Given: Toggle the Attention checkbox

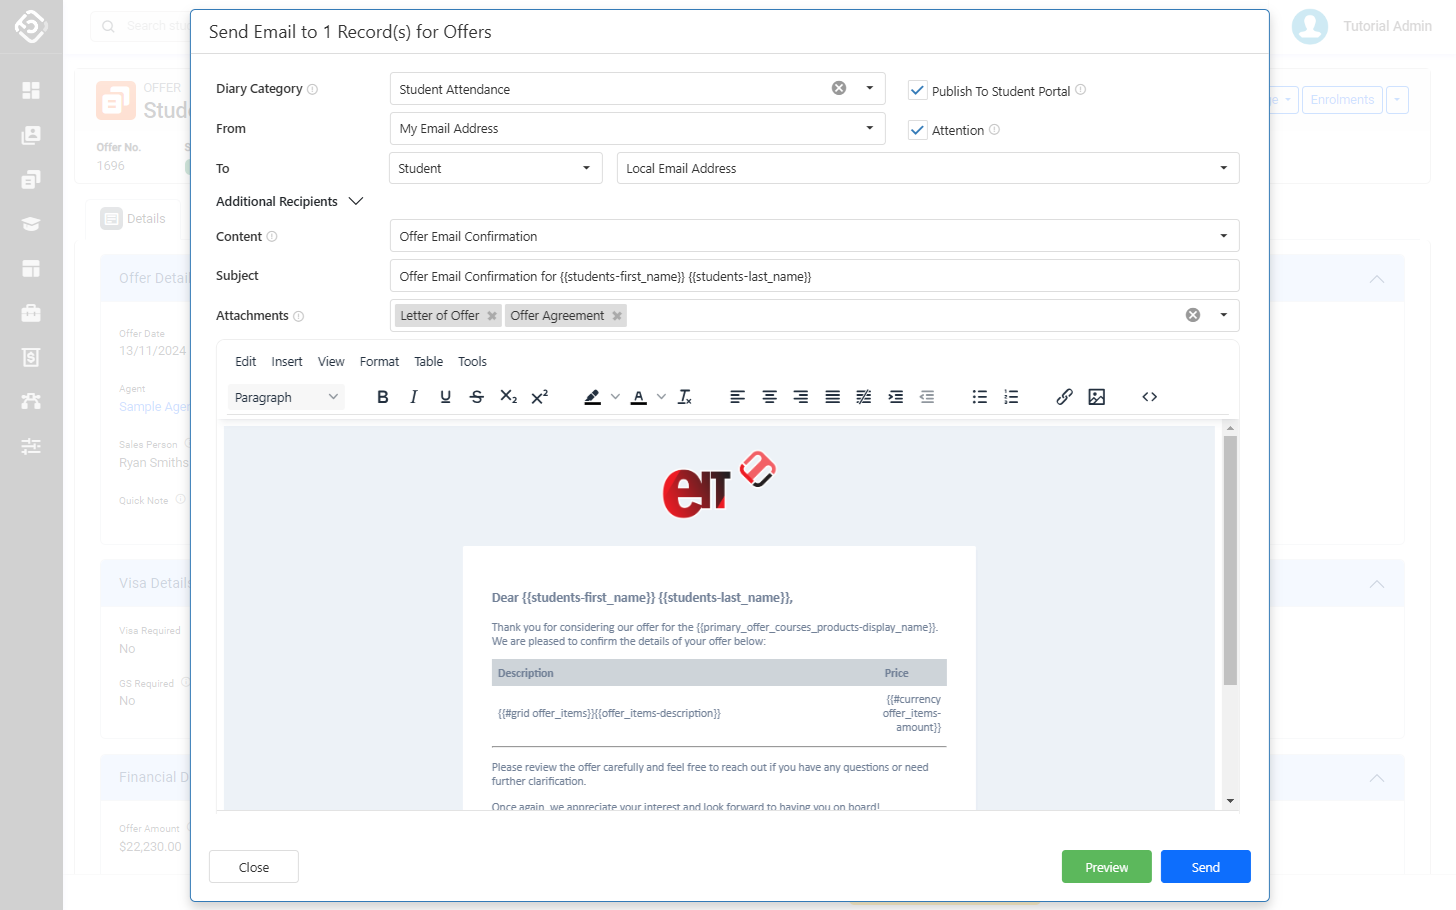Looking at the screenshot, I should (917, 130).
